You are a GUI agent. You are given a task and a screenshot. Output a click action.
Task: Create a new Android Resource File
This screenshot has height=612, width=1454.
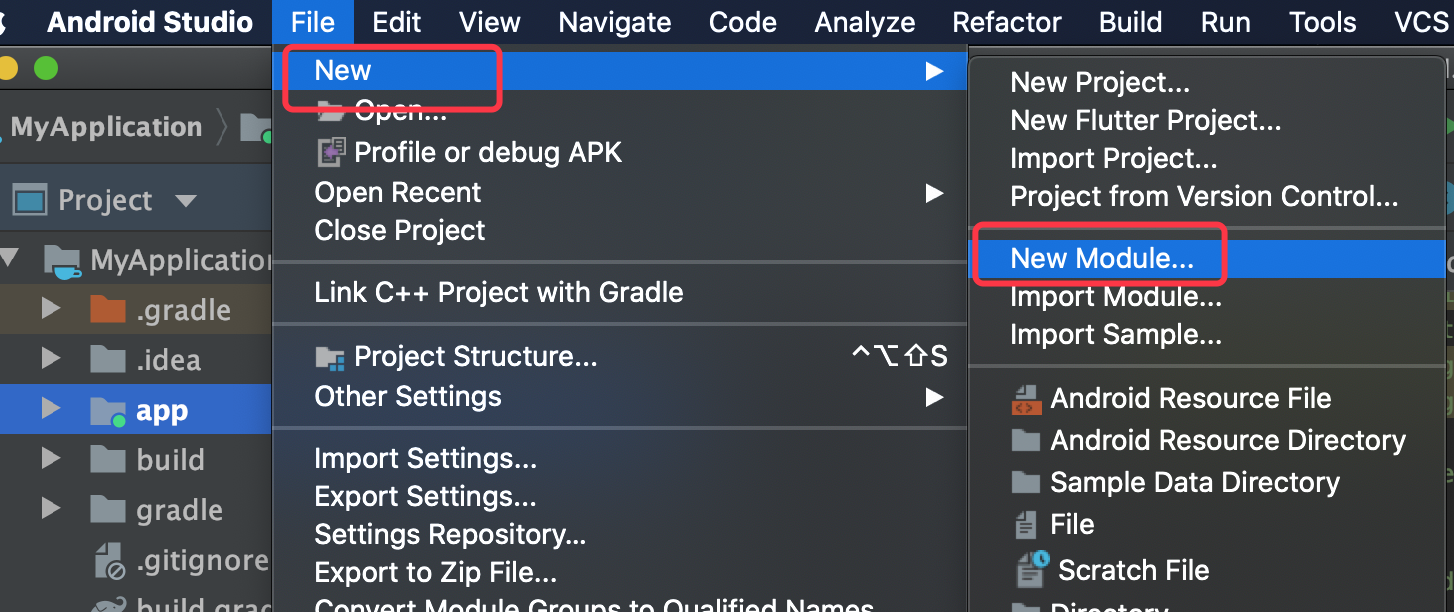(1191, 397)
